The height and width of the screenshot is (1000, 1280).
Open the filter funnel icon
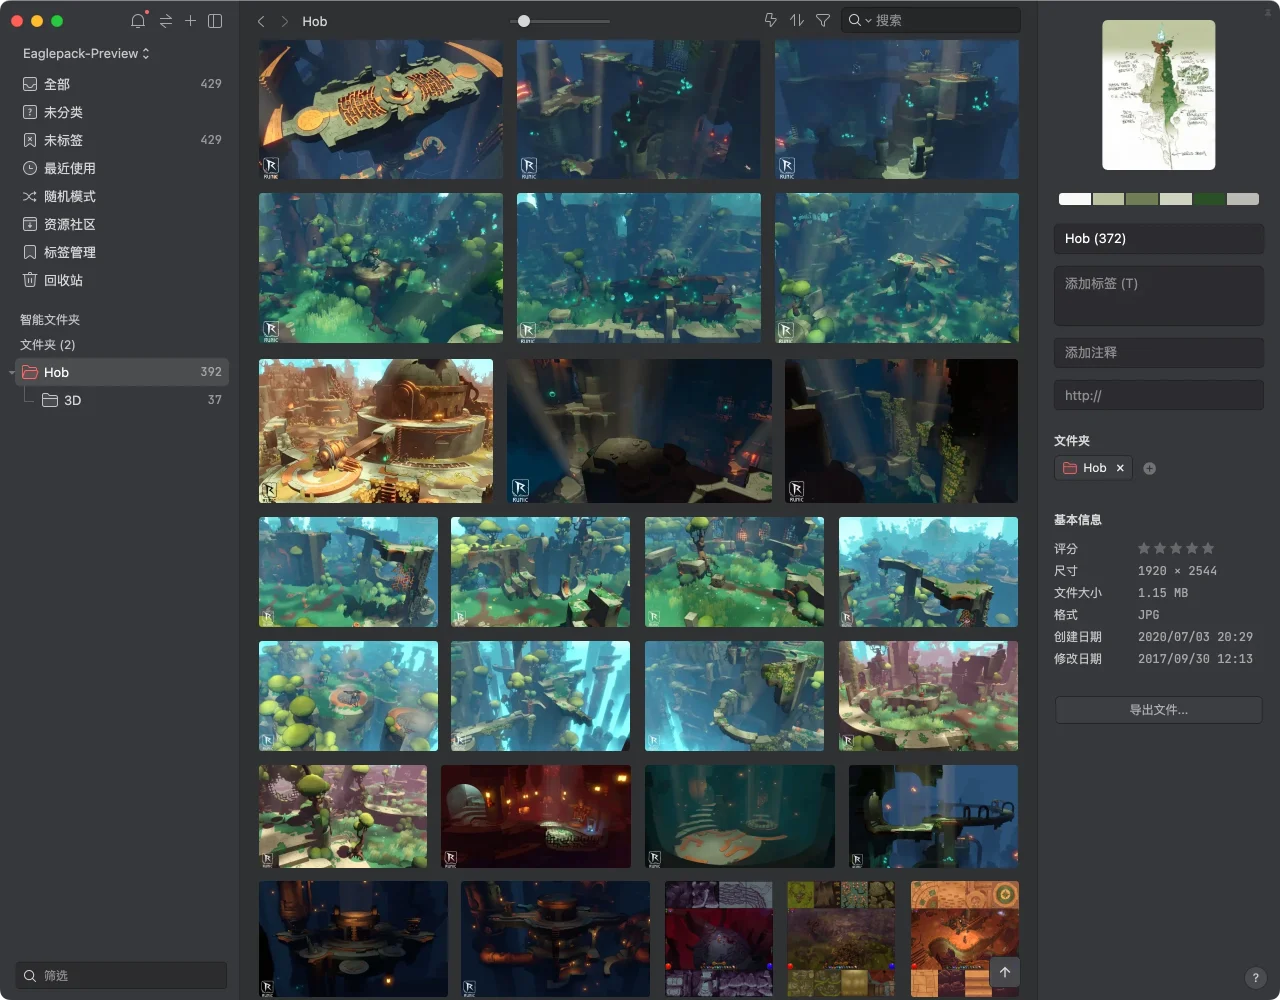click(x=823, y=20)
